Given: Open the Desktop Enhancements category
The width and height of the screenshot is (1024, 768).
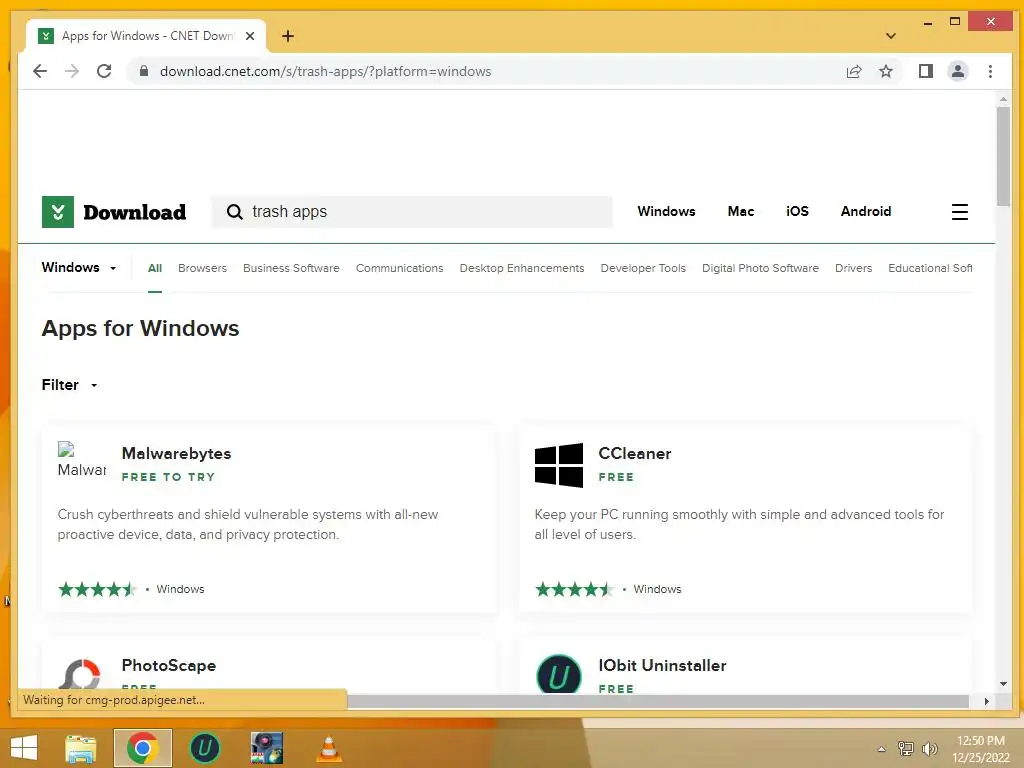Looking at the screenshot, I should pyautogui.click(x=522, y=268).
